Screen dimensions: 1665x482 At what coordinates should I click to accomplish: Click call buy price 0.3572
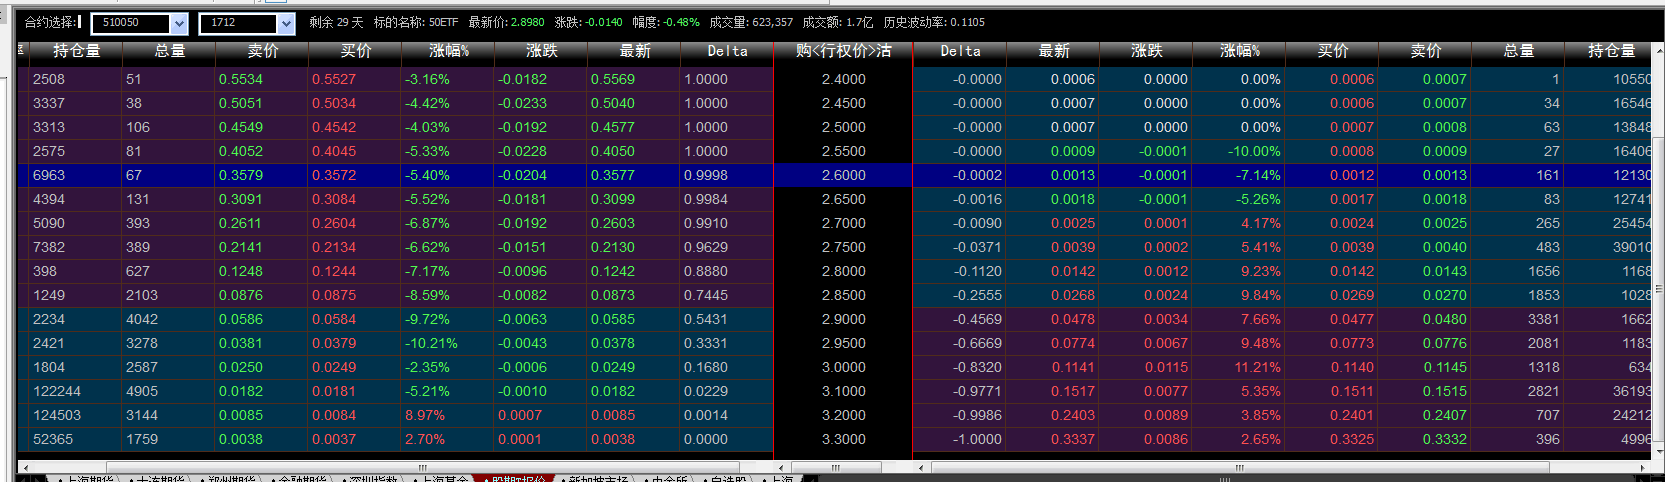pyautogui.click(x=334, y=175)
